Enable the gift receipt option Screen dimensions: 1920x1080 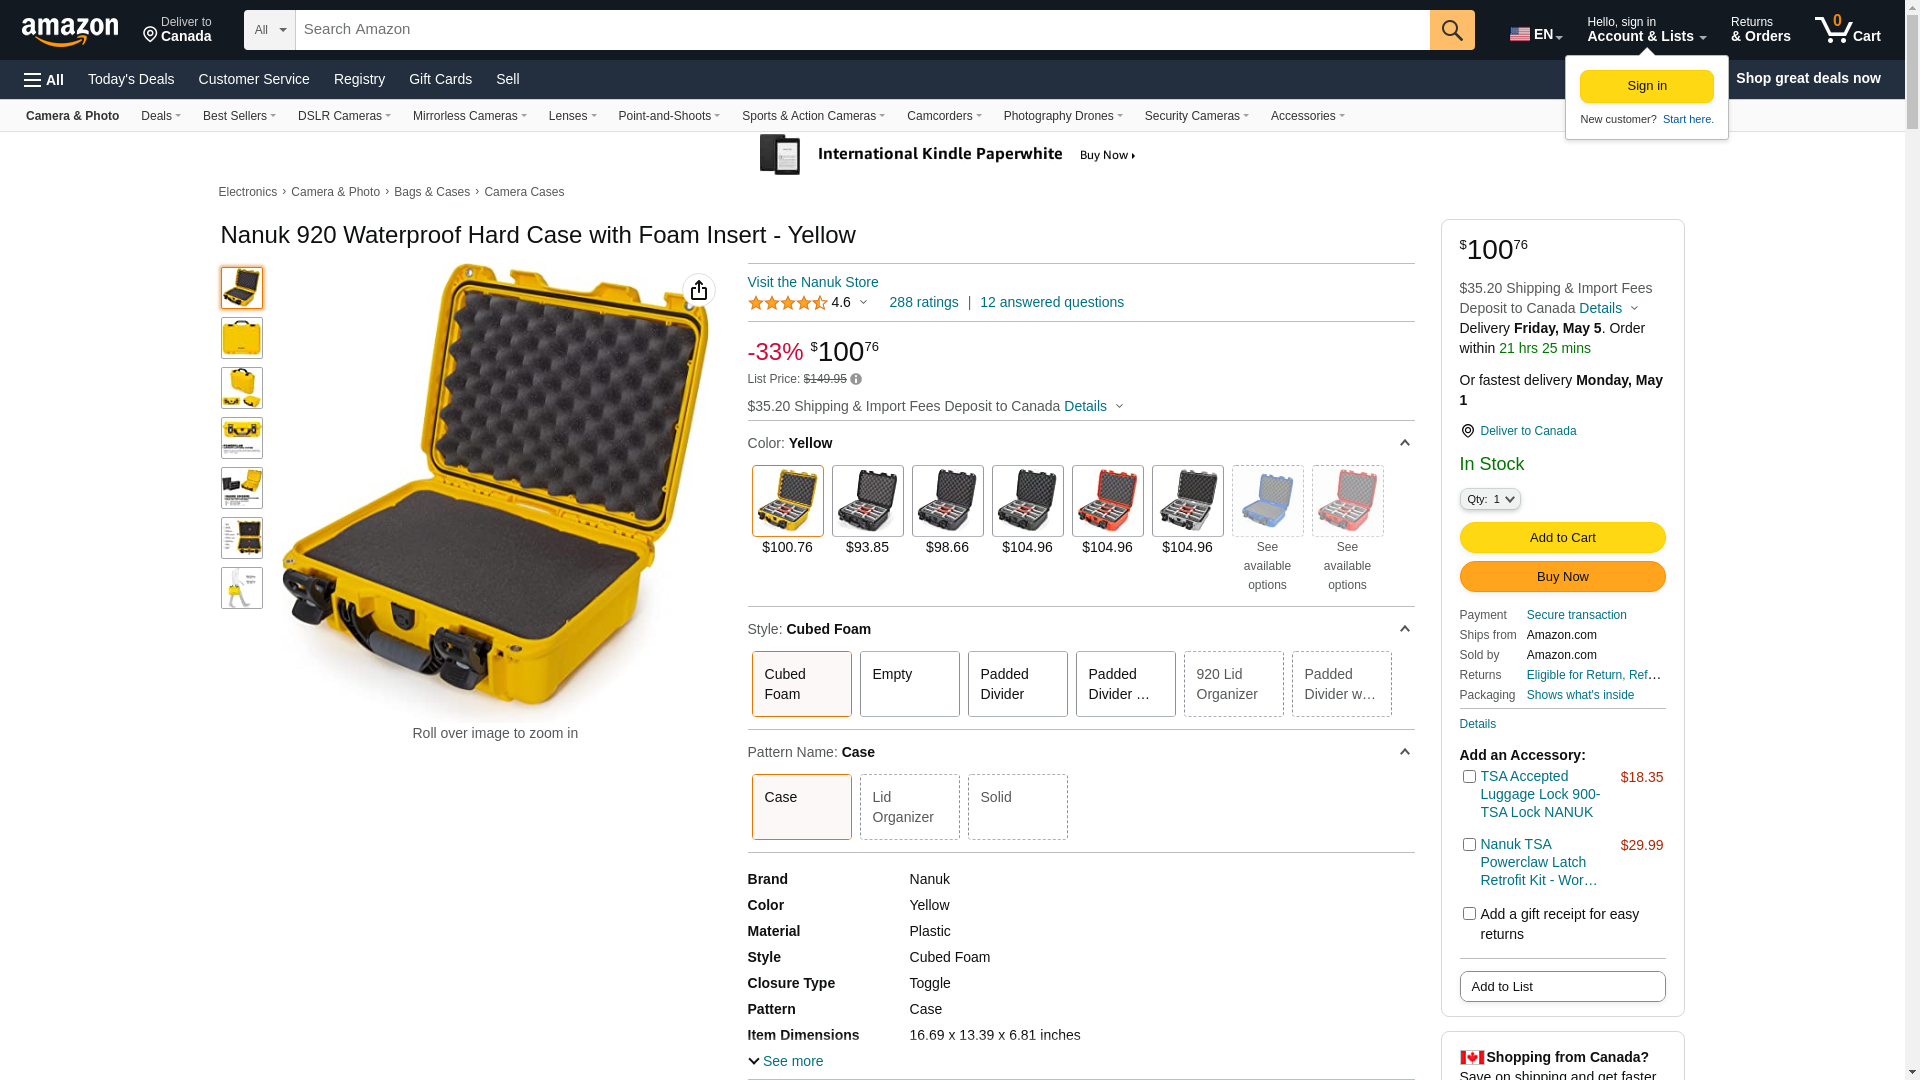click(x=1469, y=913)
